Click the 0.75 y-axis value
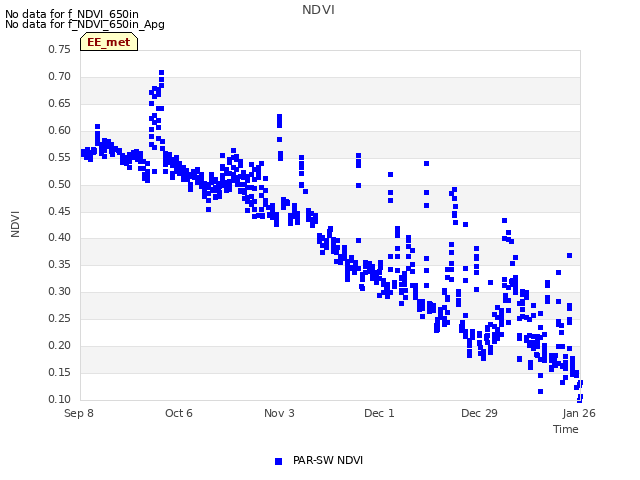 [60, 49]
